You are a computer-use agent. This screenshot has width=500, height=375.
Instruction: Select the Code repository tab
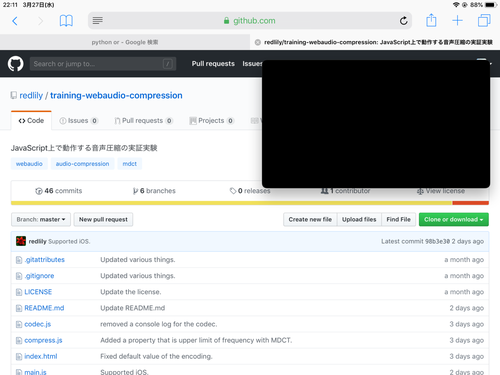tap(31, 121)
